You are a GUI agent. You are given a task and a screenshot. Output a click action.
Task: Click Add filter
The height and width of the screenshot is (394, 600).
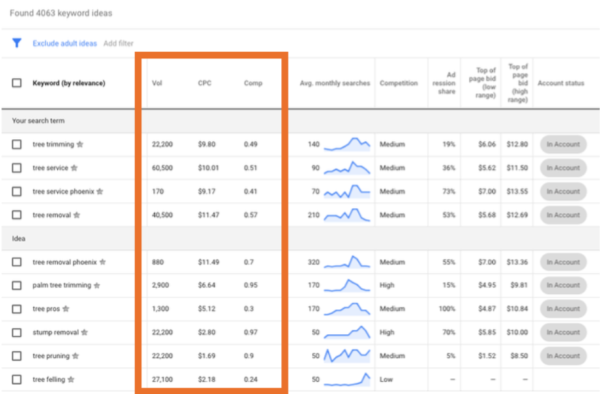click(x=118, y=43)
